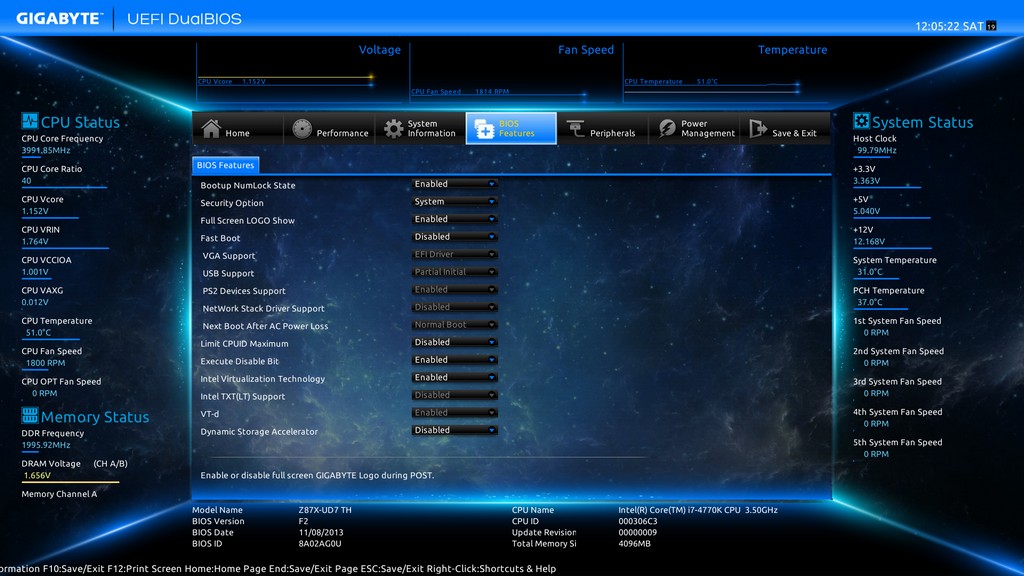Viewport: 1024px width, 576px height.
Task: Select the Limit CPUID Maximum label
Action: [244, 344]
